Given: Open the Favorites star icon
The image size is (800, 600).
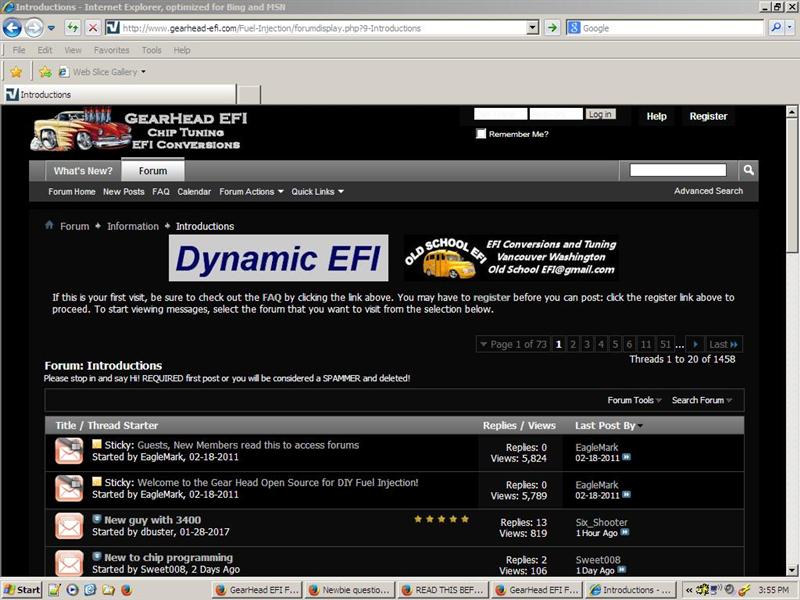Looking at the screenshot, I should pos(16,72).
